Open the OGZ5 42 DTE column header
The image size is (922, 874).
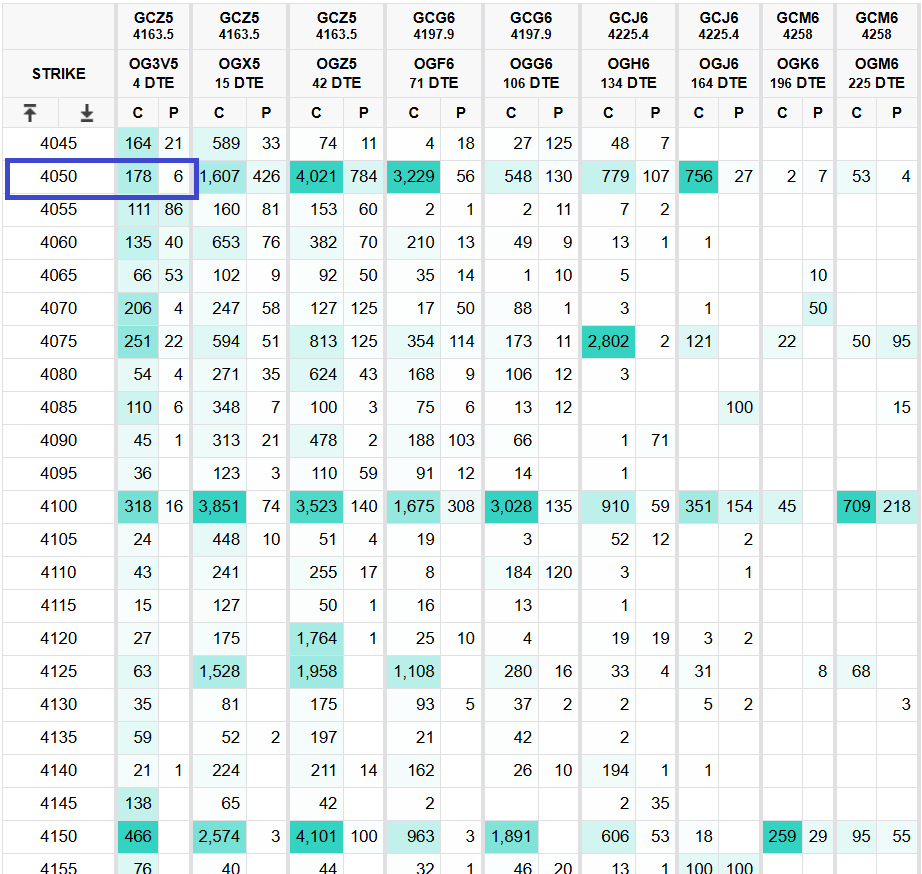(x=337, y=74)
